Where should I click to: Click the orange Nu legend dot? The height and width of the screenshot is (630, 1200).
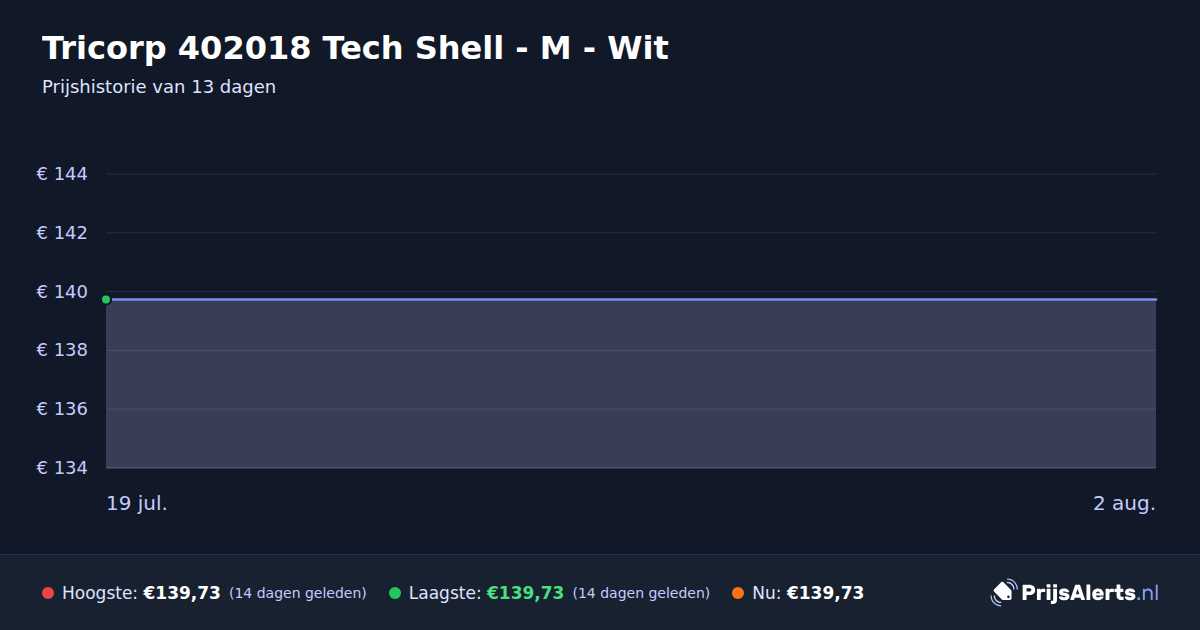pyautogui.click(x=738, y=593)
